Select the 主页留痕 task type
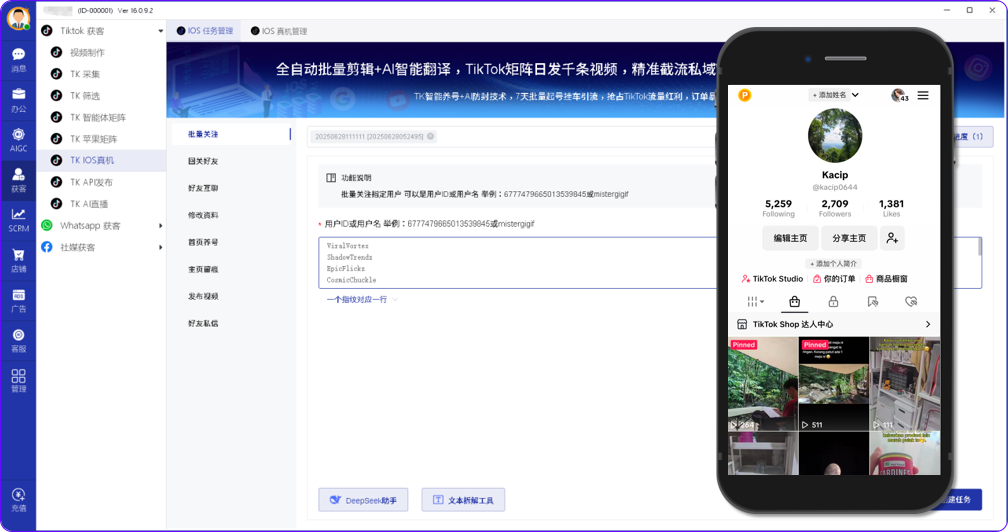 click(203, 269)
